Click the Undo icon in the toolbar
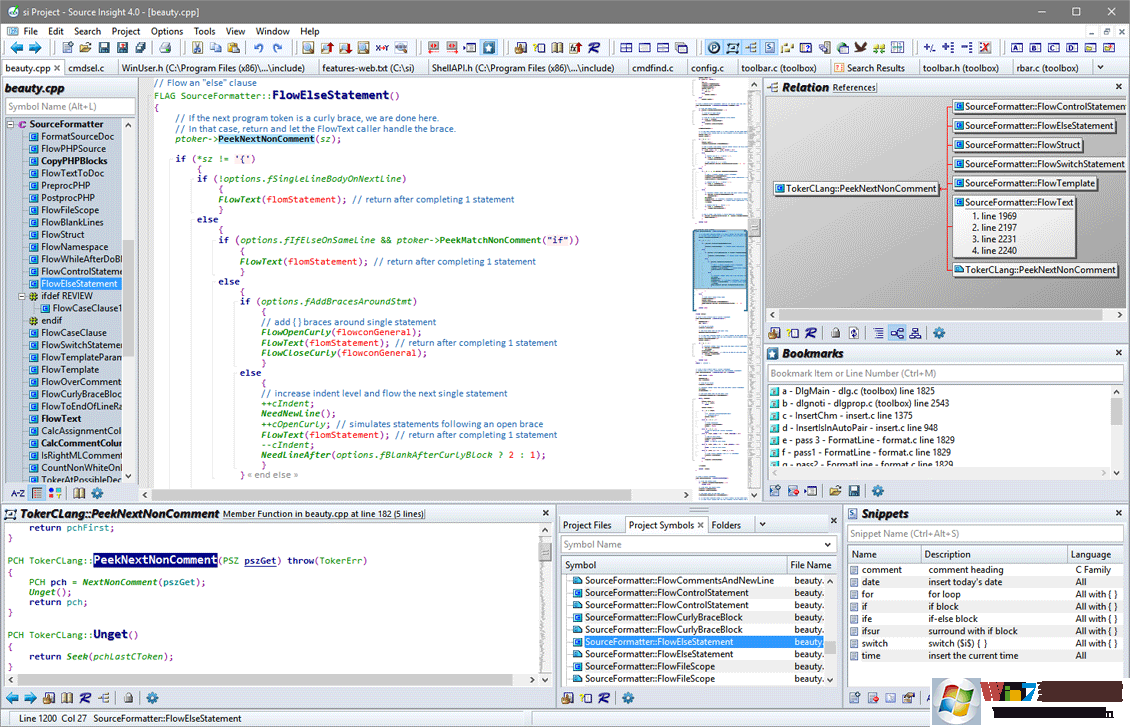Screen dimensions: 1130x727 click(259, 47)
